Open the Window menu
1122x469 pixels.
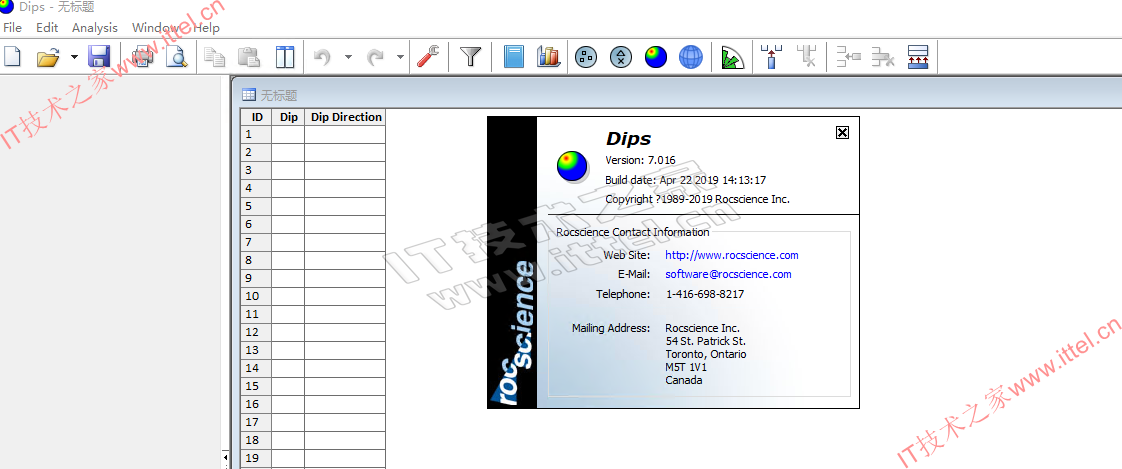pos(155,27)
